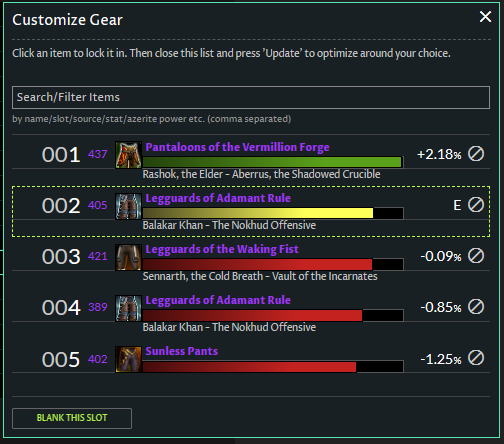Click the BLANK THIS SLOT button
The height and width of the screenshot is (444, 504).
pos(72,418)
